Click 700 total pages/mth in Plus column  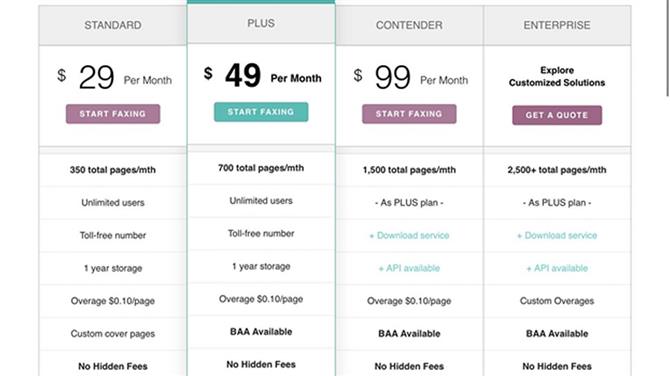tap(261, 168)
